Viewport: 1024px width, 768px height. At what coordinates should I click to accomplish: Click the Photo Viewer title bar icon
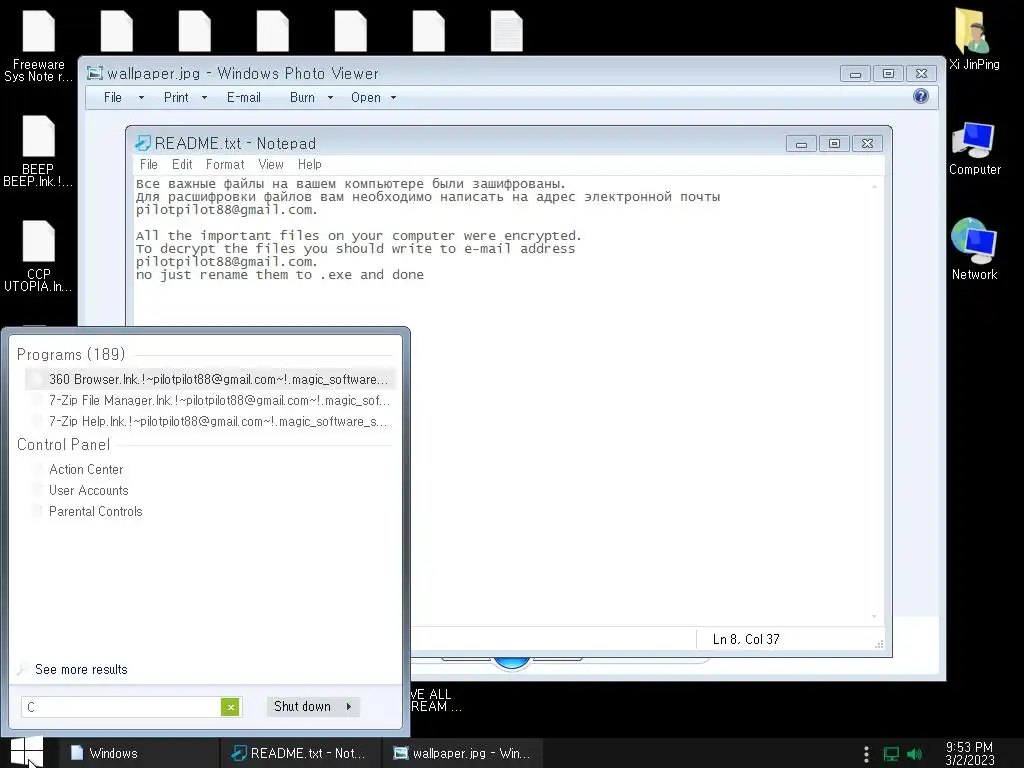pyautogui.click(x=95, y=73)
